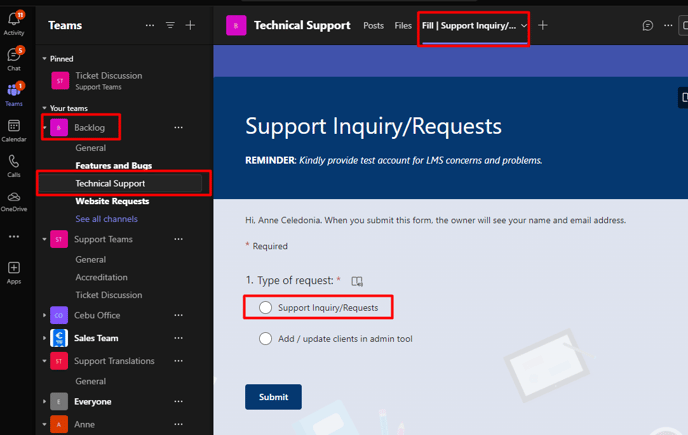Add a new tab with plus icon
Image resolution: width=688 pixels, height=435 pixels.
pos(543,25)
